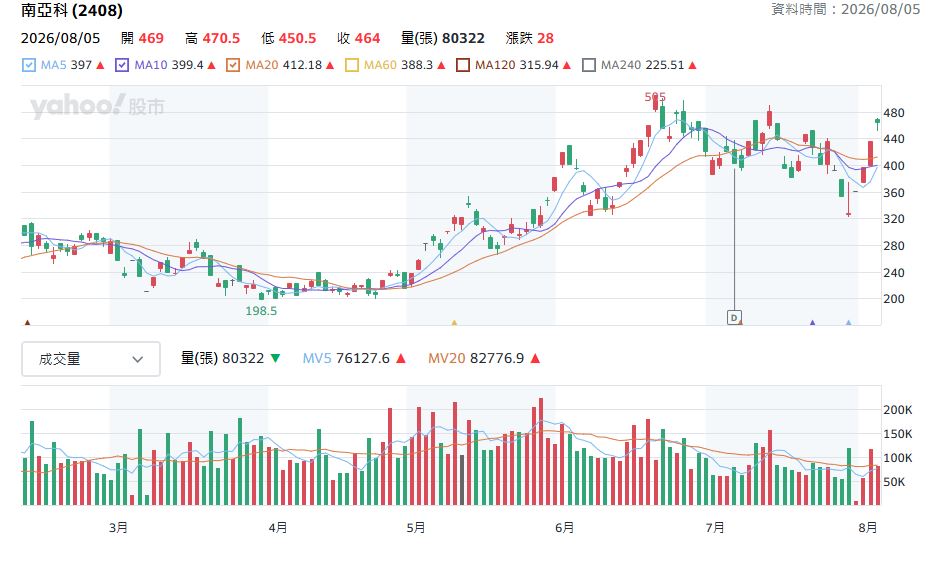Enable the MA60 moving average checkbox
The image size is (929, 561).
click(352, 65)
